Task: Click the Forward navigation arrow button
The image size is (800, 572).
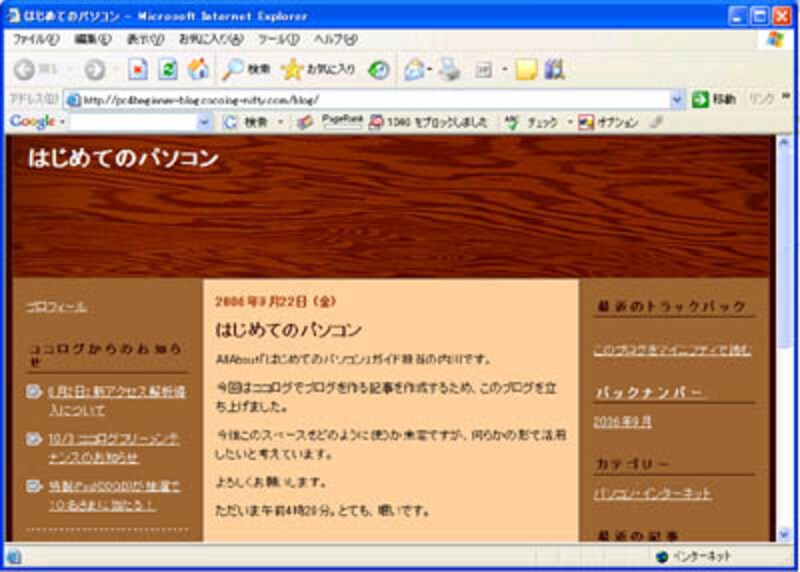Action: (x=95, y=69)
